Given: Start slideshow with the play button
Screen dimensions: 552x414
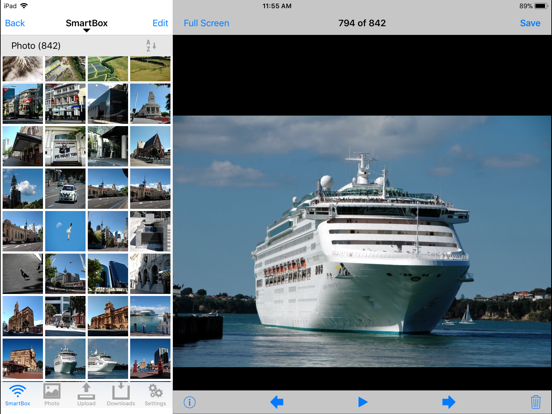Looking at the screenshot, I should 363,402.
